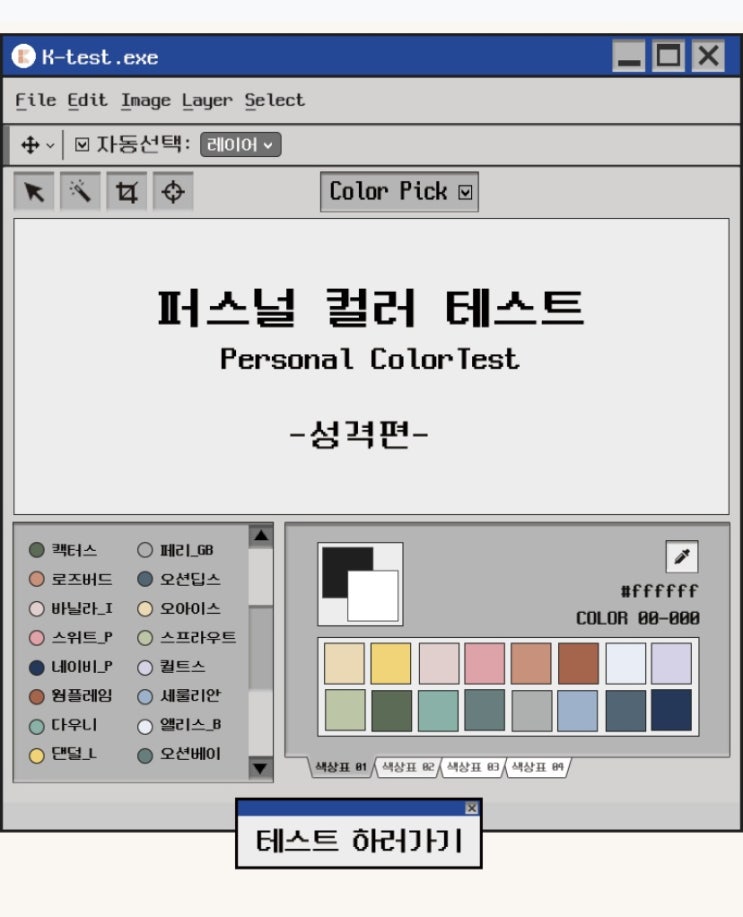
Task: Click the foreground/background color box
Action: tap(360, 584)
